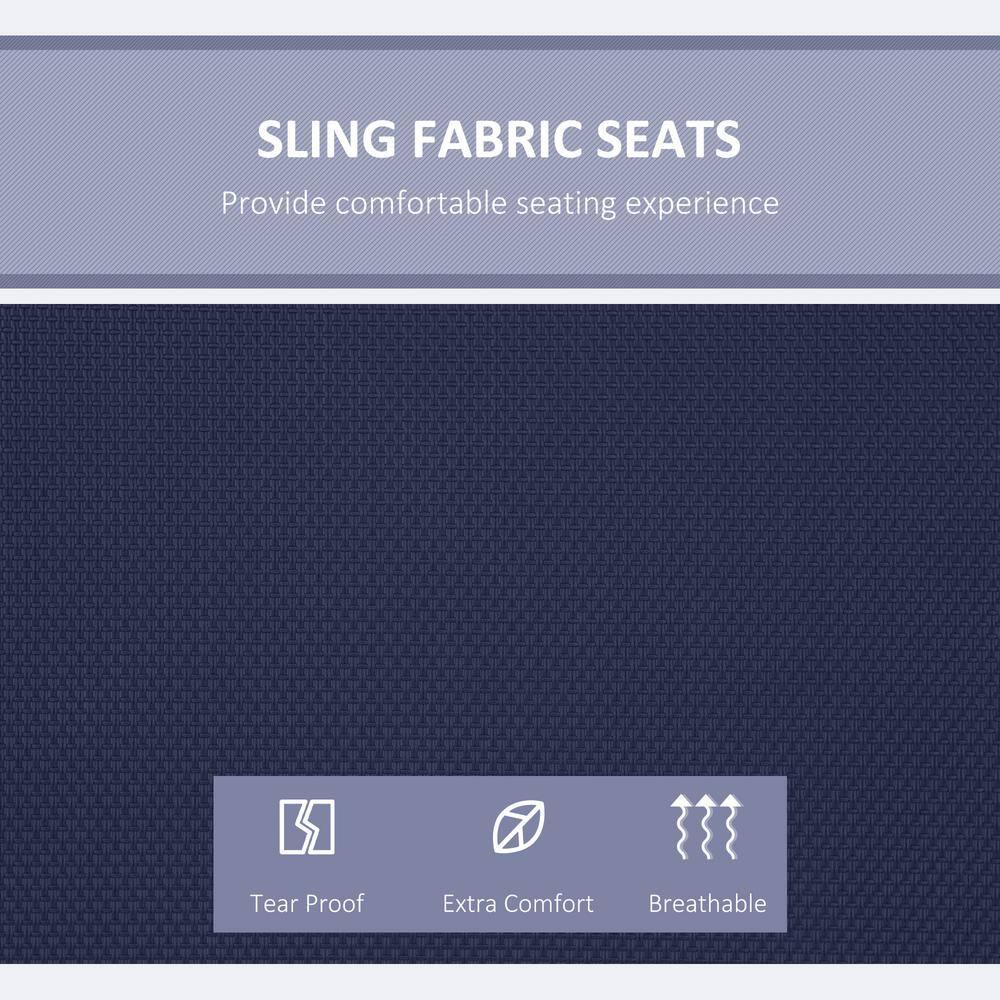The width and height of the screenshot is (1000, 1000).
Task: Click the dark stripe atop the banner
Action: point(500,43)
